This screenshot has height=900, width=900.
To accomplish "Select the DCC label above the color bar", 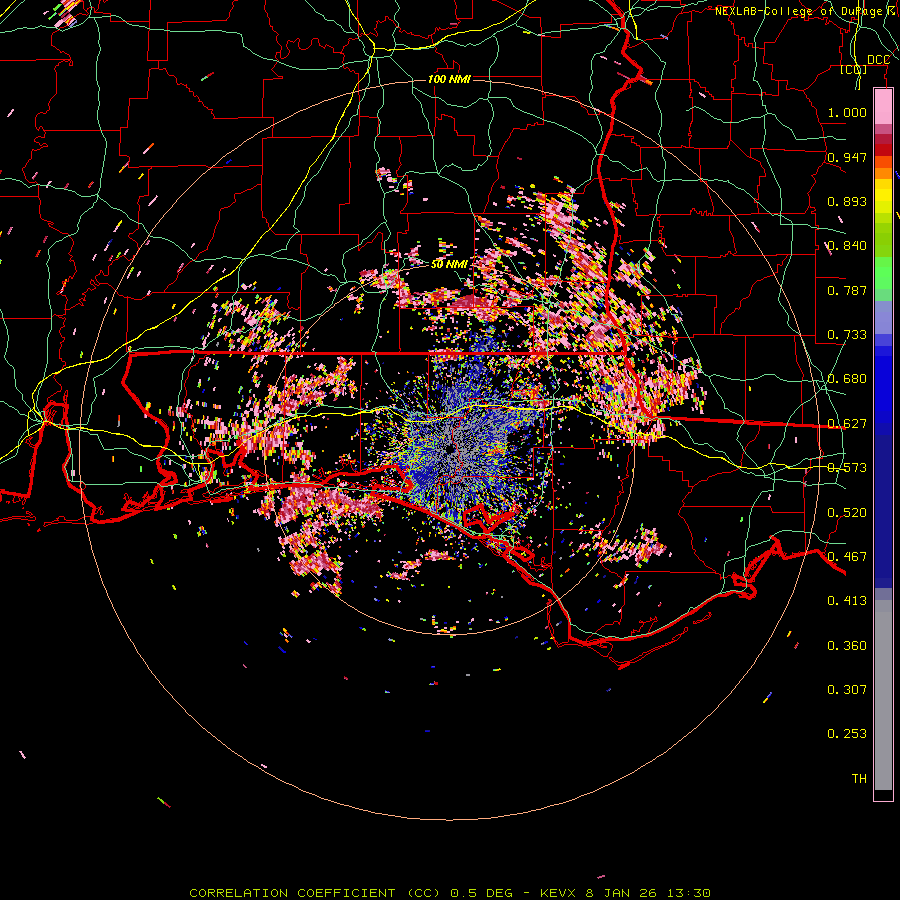I will point(878,60).
